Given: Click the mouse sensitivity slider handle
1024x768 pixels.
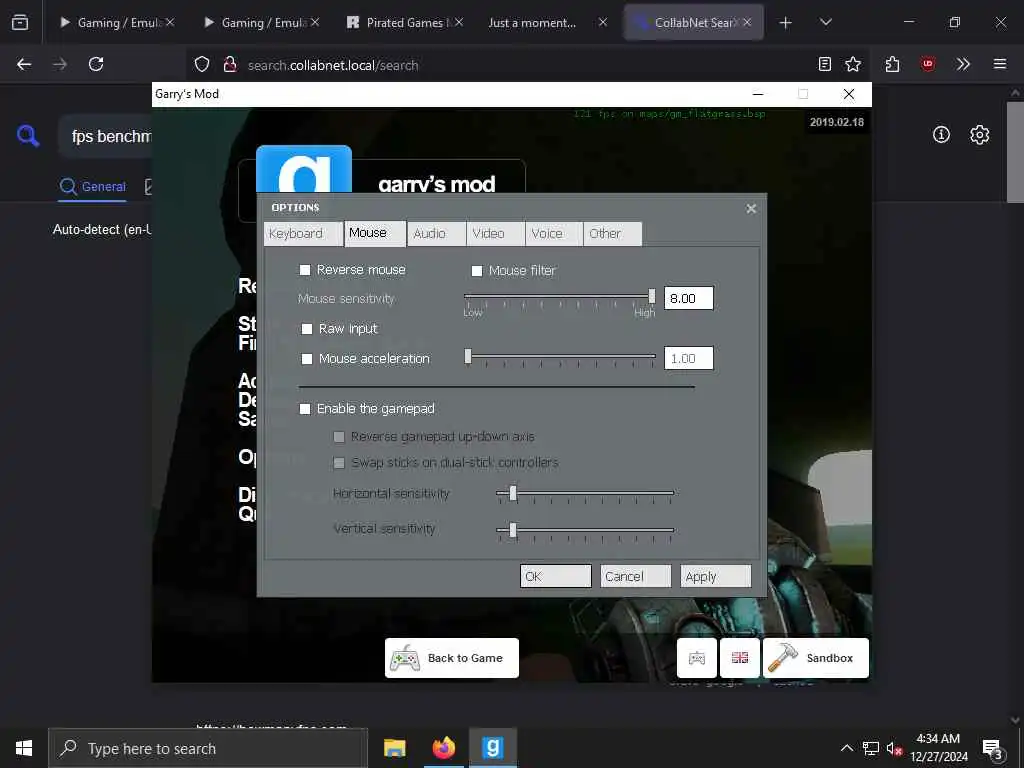Looking at the screenshot, I should click(652, 296).
